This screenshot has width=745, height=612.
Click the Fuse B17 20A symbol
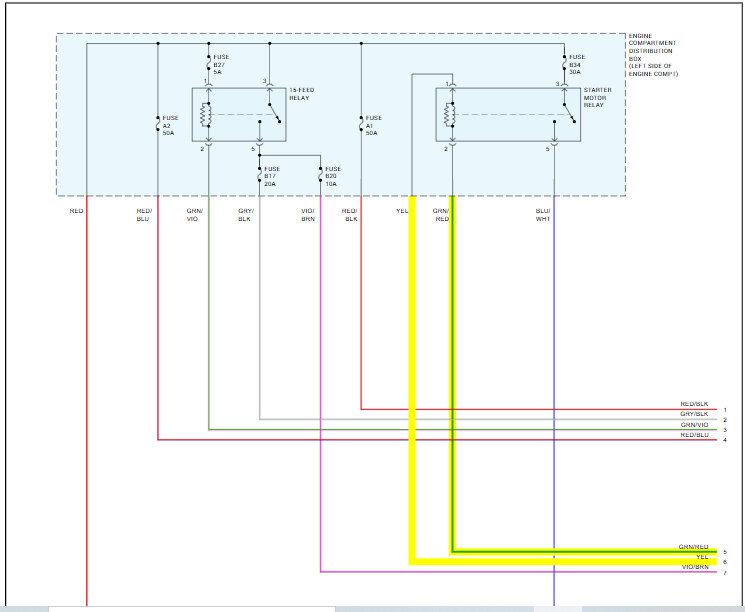(260, 174)
